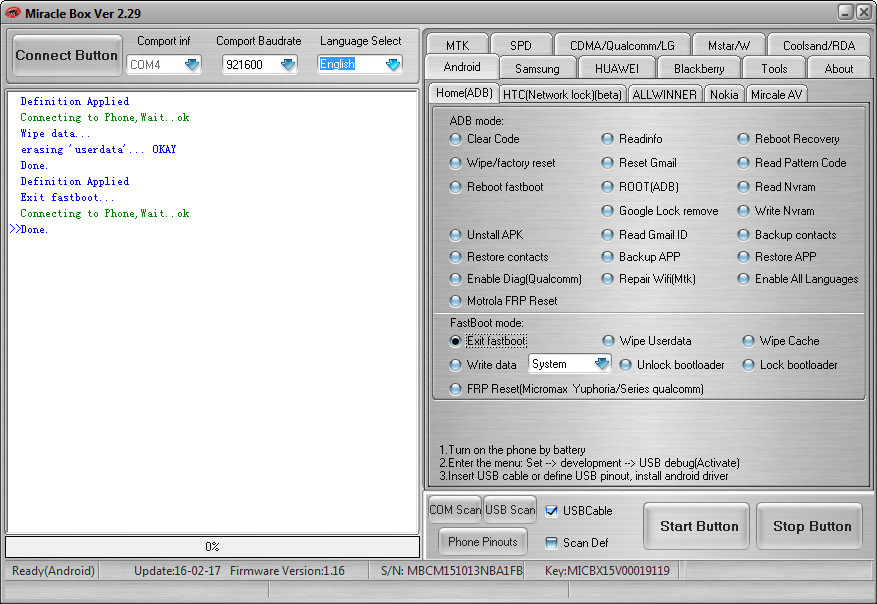The width and height of the screenshot is (877, 604).
Task: Click the Miracle Box title bar icon
Action: coord(12,13)
